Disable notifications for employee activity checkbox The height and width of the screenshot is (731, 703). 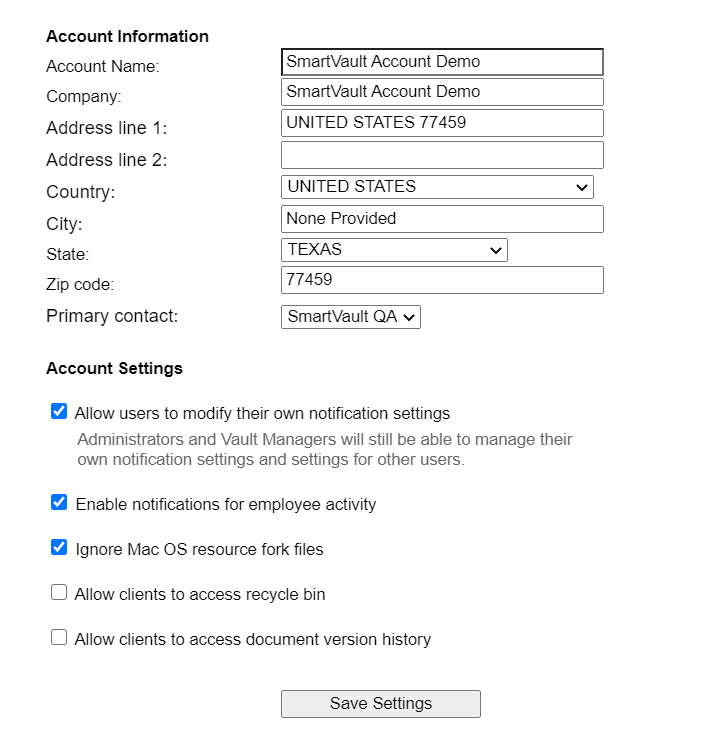click(x=59, y=503)
